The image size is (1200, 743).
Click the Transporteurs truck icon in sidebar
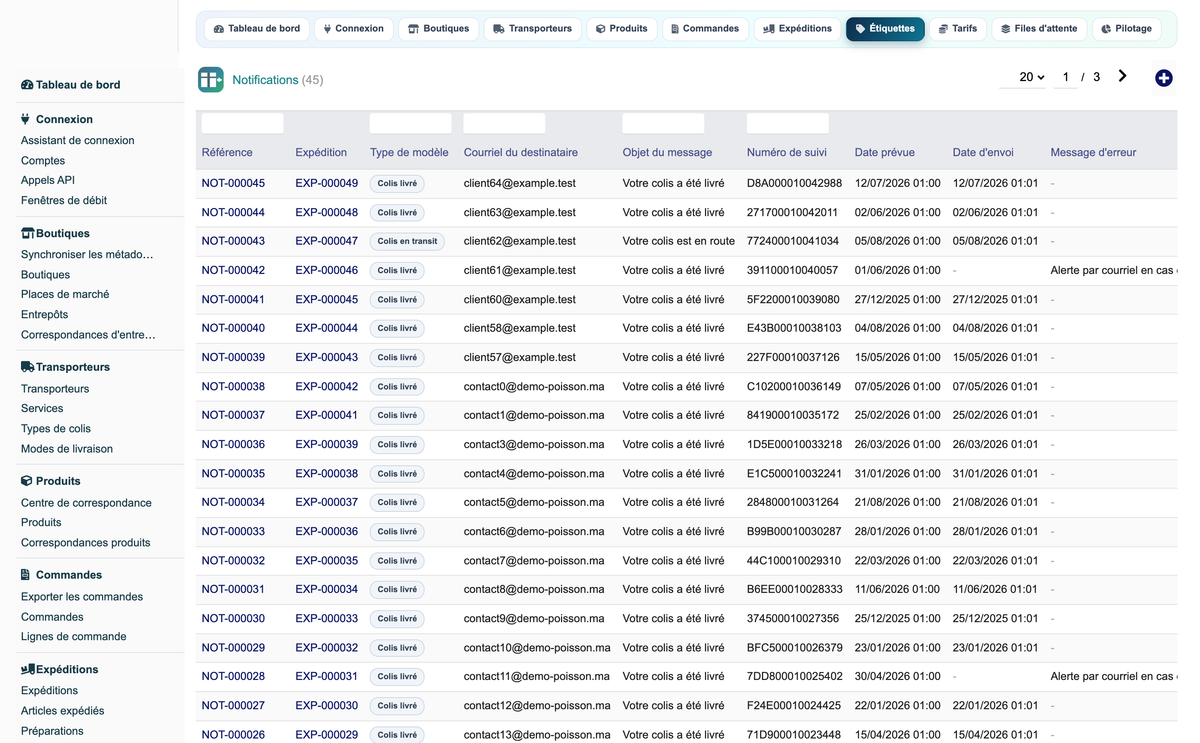pos(27,367)
